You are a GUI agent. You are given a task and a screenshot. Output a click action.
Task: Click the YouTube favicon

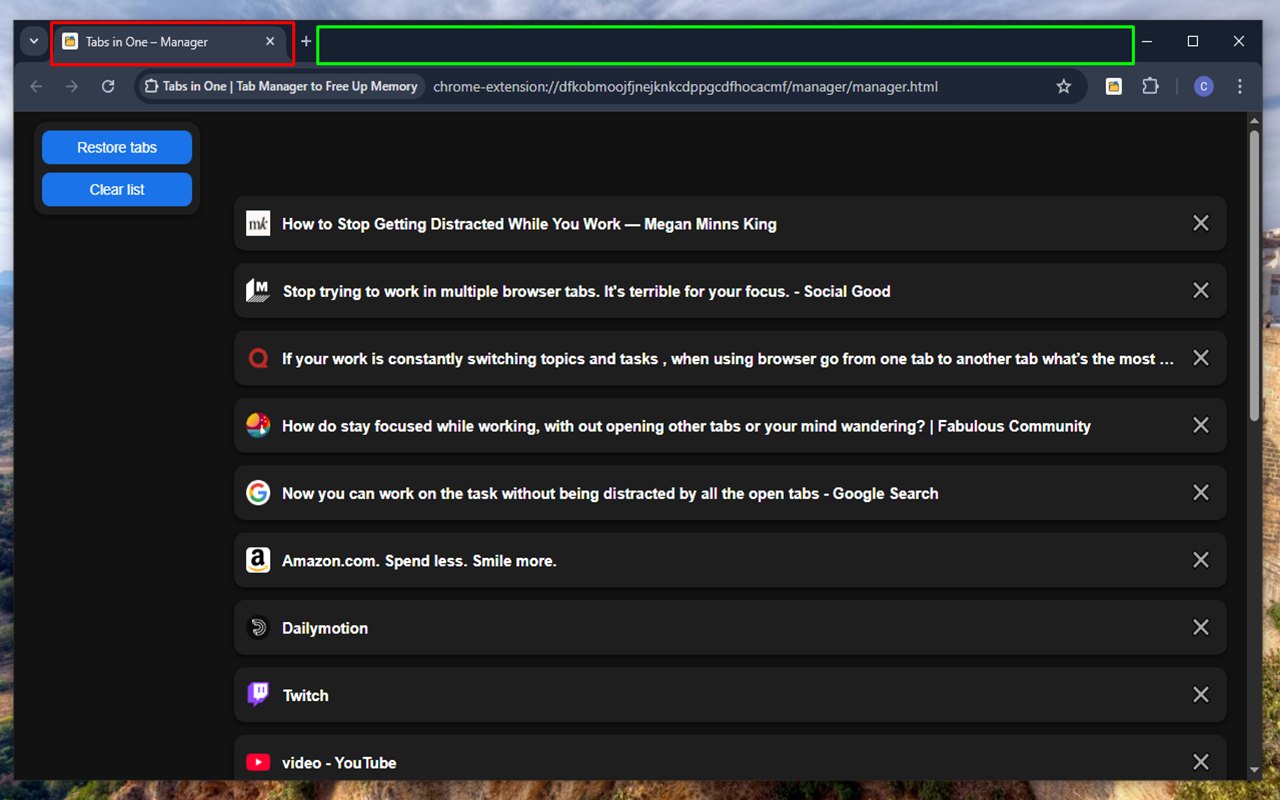(258, 762)
